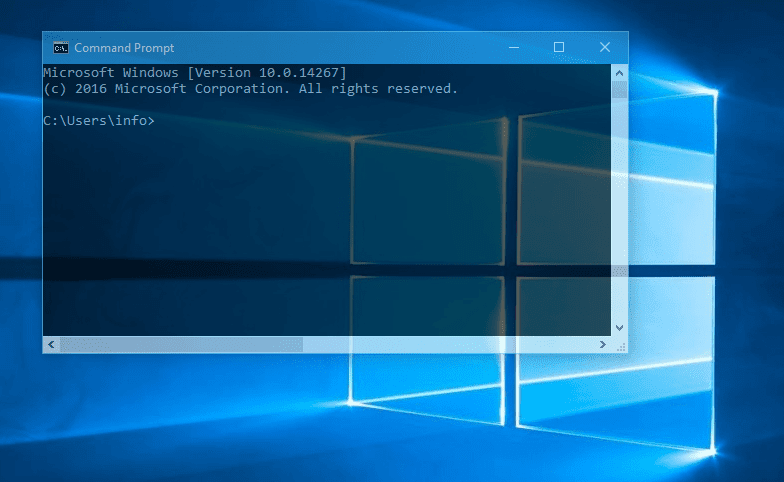Click the resize grip in window corner
This screenshot has height=482, width=784.
(620, 346)
